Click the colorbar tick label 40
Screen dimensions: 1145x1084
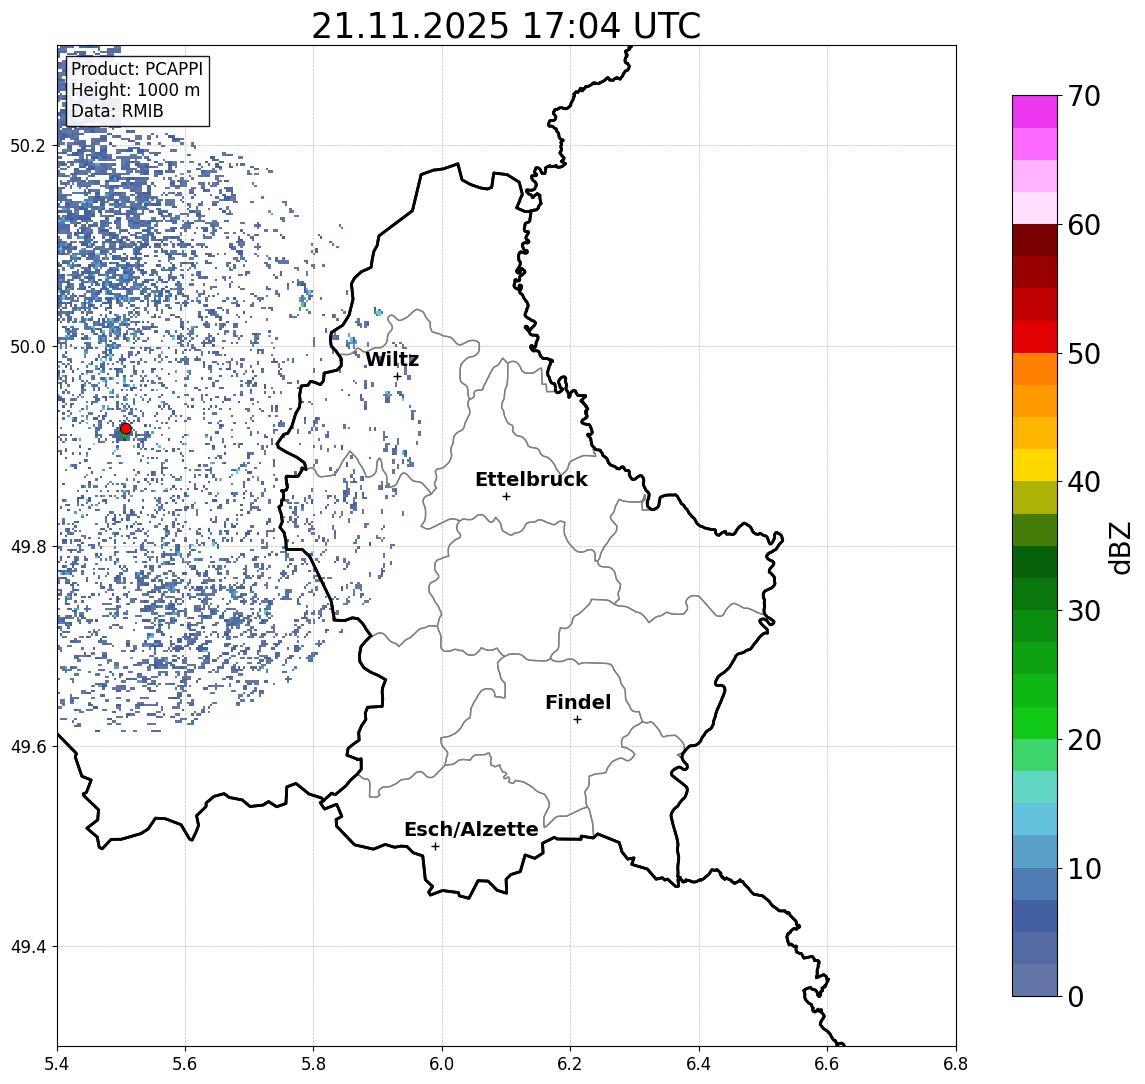(1084, 482)
